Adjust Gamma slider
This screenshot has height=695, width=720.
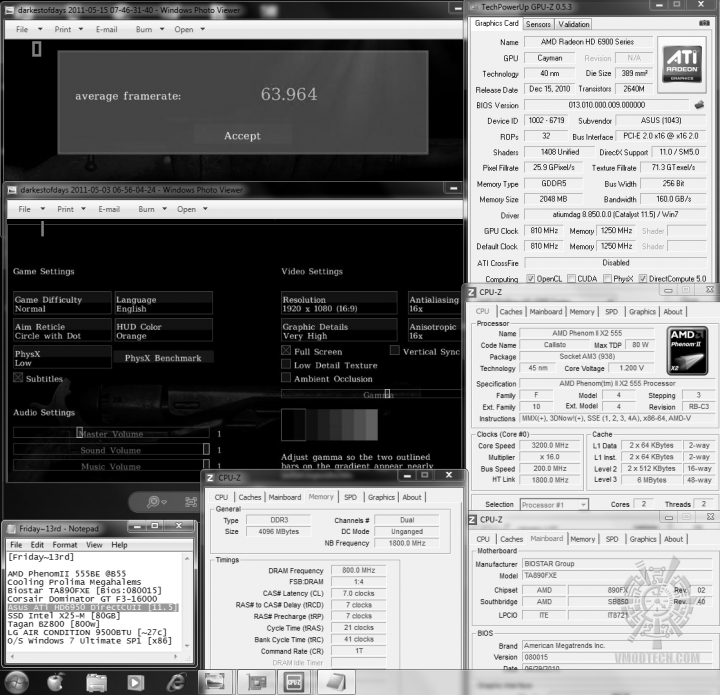(371, 394)
